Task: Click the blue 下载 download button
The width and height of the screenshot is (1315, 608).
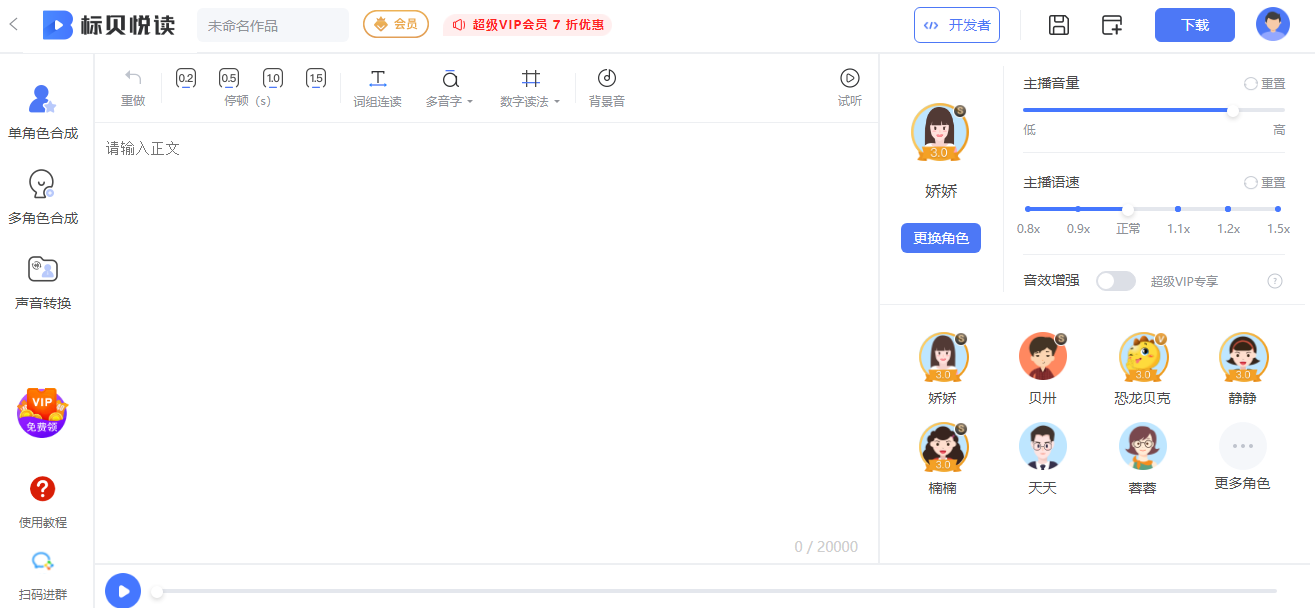Action: [x=1195, y=25]
